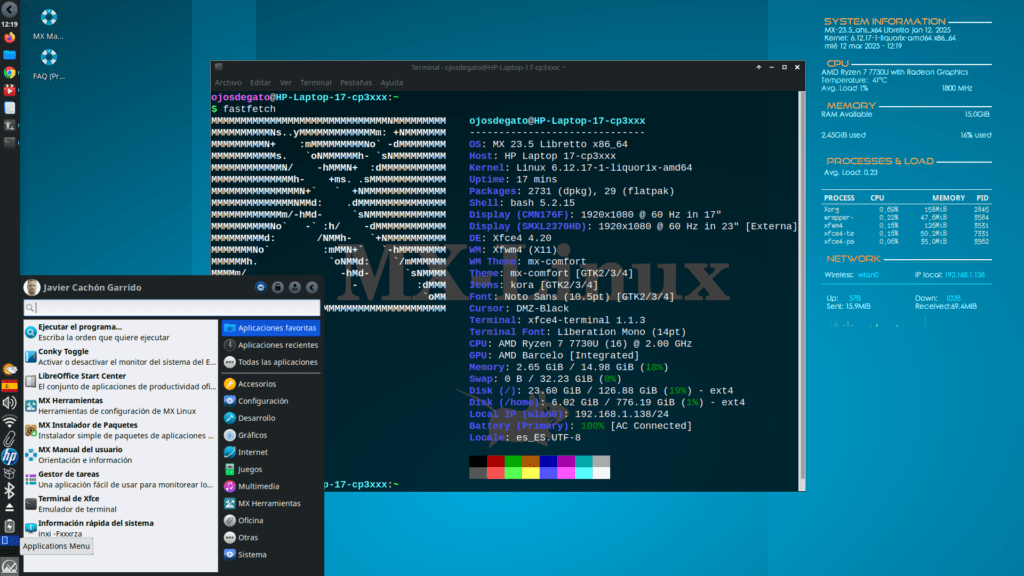The height and width of the screenshot is (576, 1024).
Task: Click the terminal window menu icon in titlebar
Action: point(219,67)
